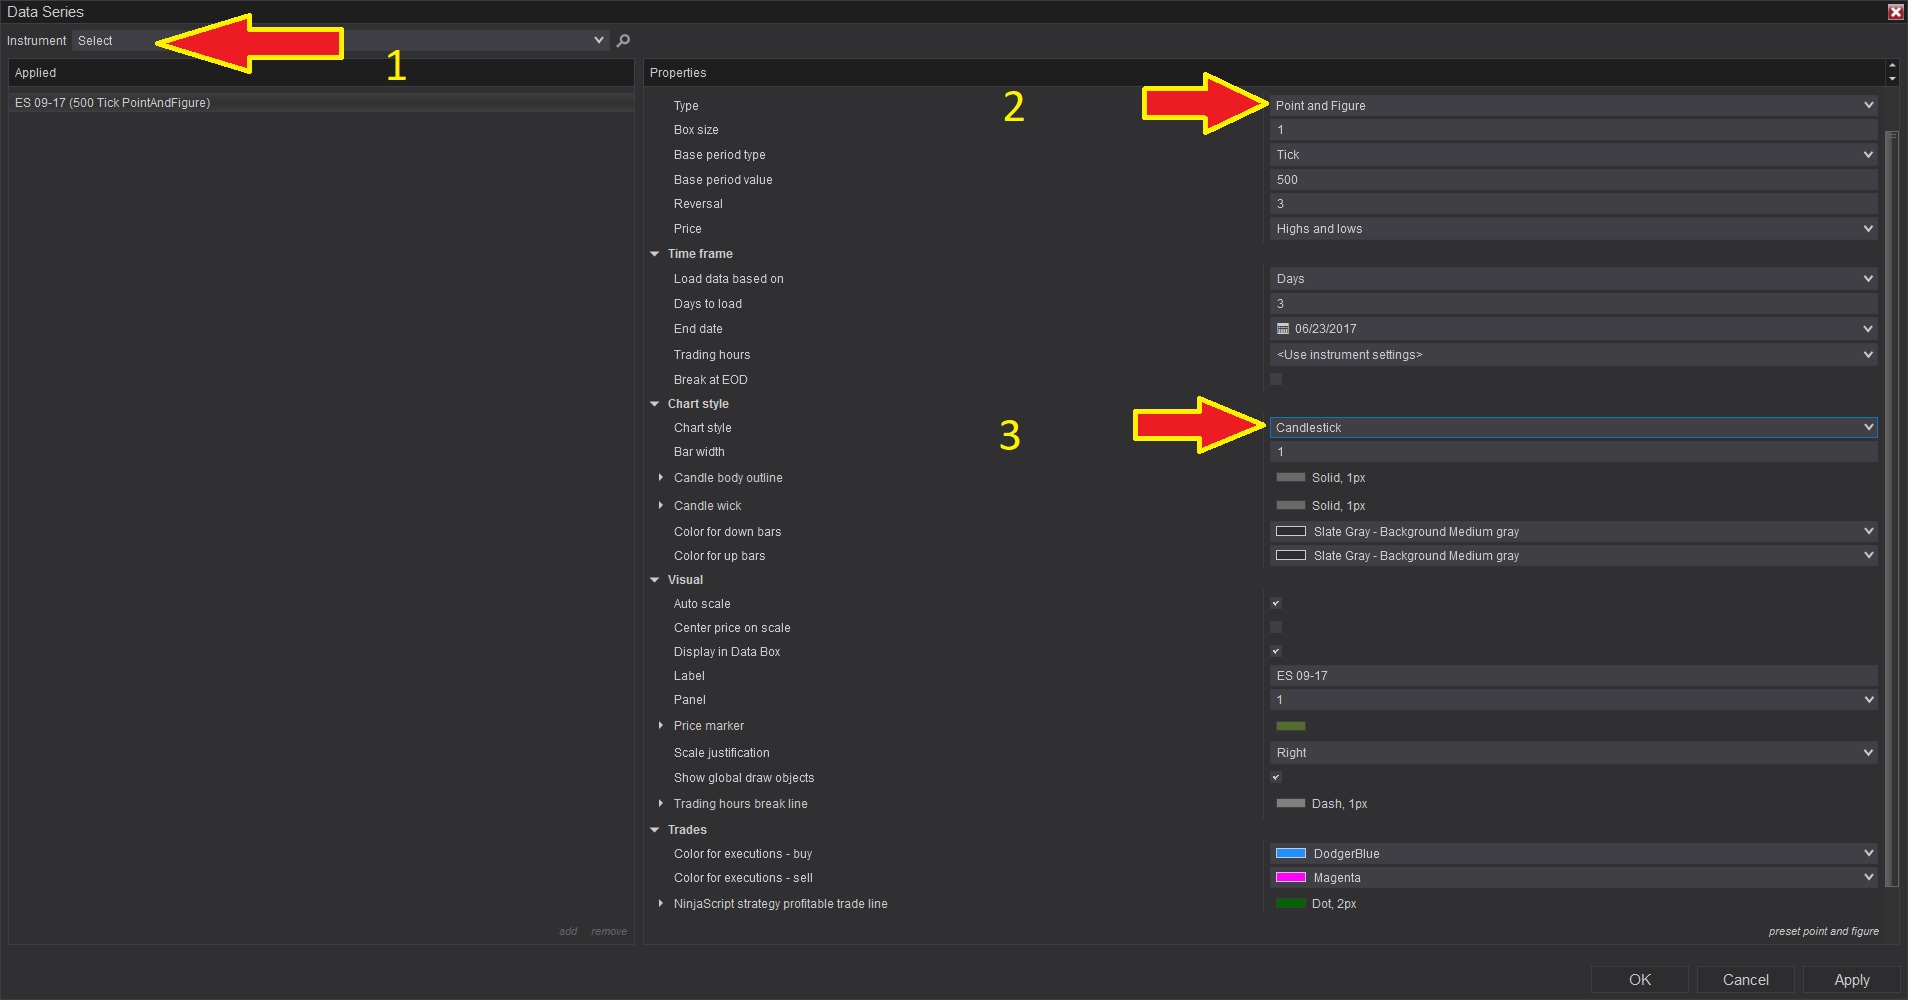Click Base period value 500 field
This screenshot has width=1908, height=1000.
coord(1573,180)
